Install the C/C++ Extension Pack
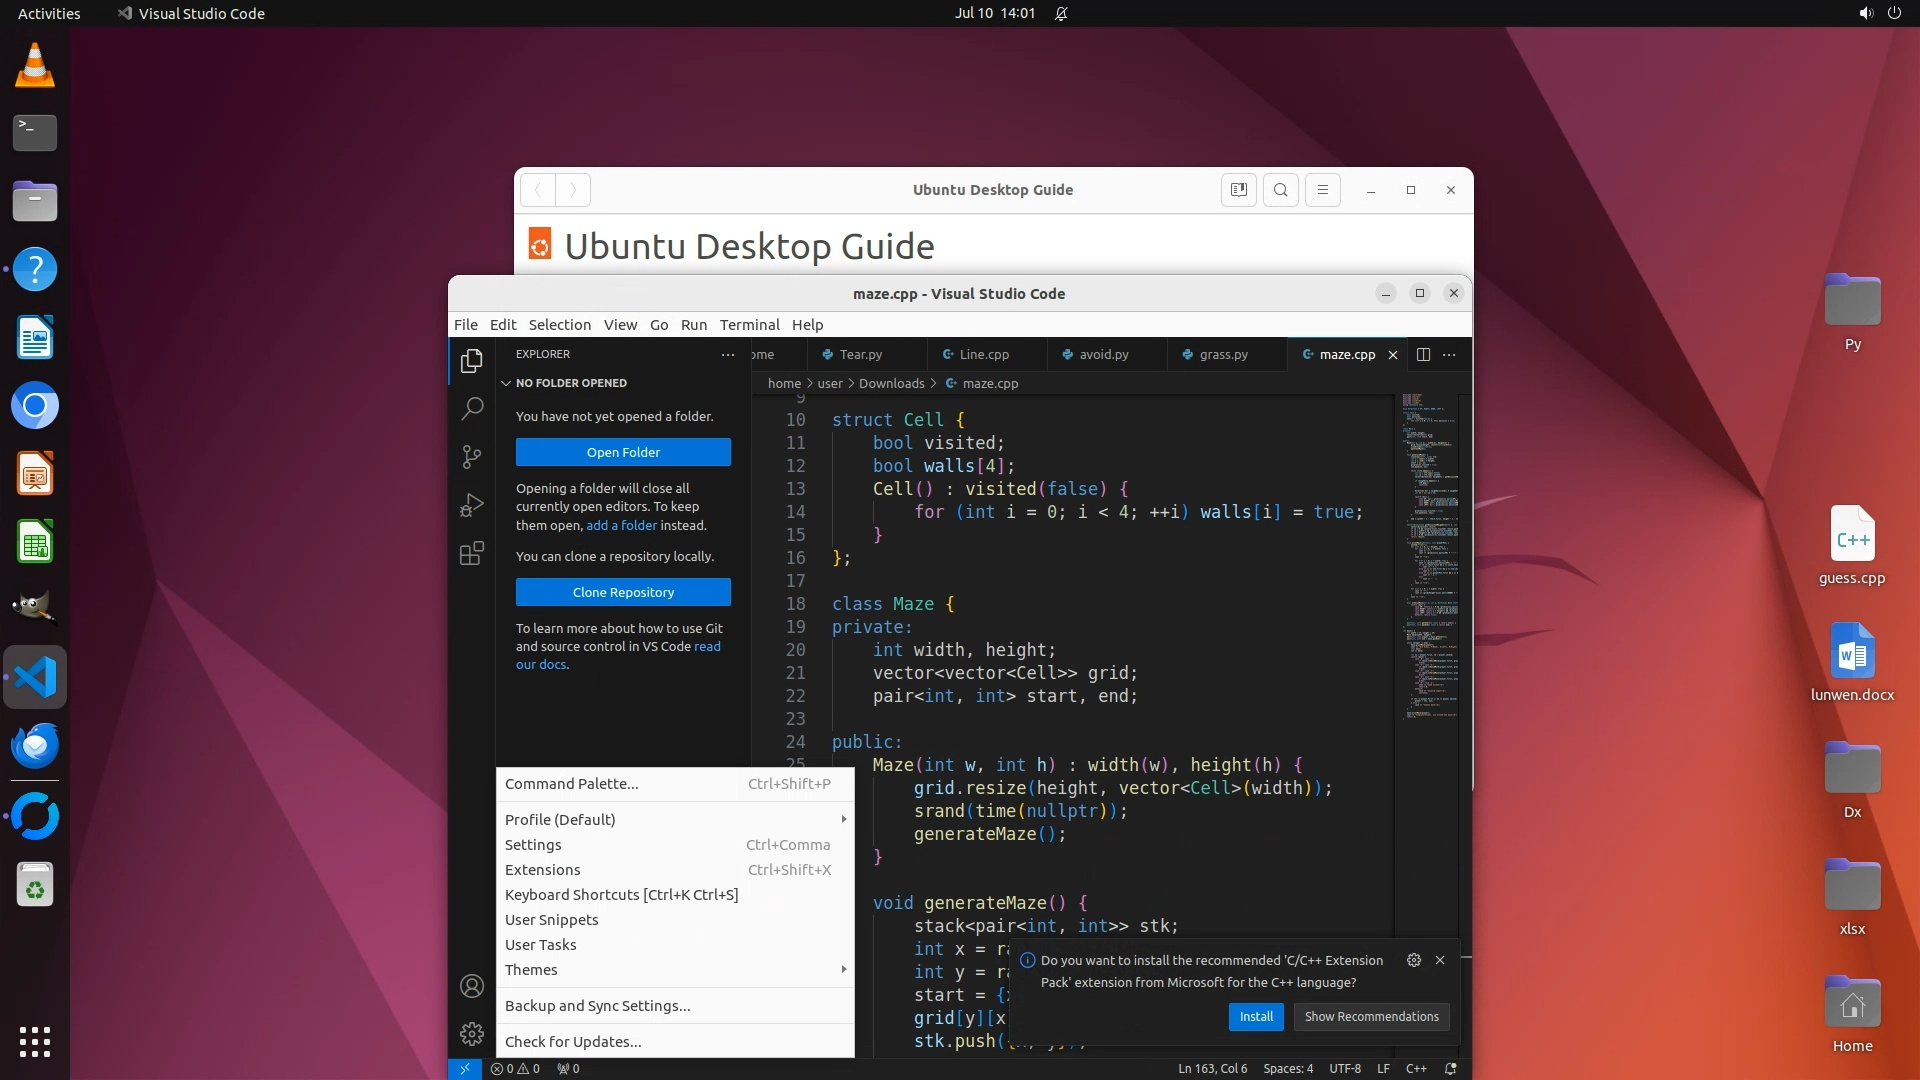Image resolution: width=1920 pixels, height=1080 pixels. point(1255,1016)
